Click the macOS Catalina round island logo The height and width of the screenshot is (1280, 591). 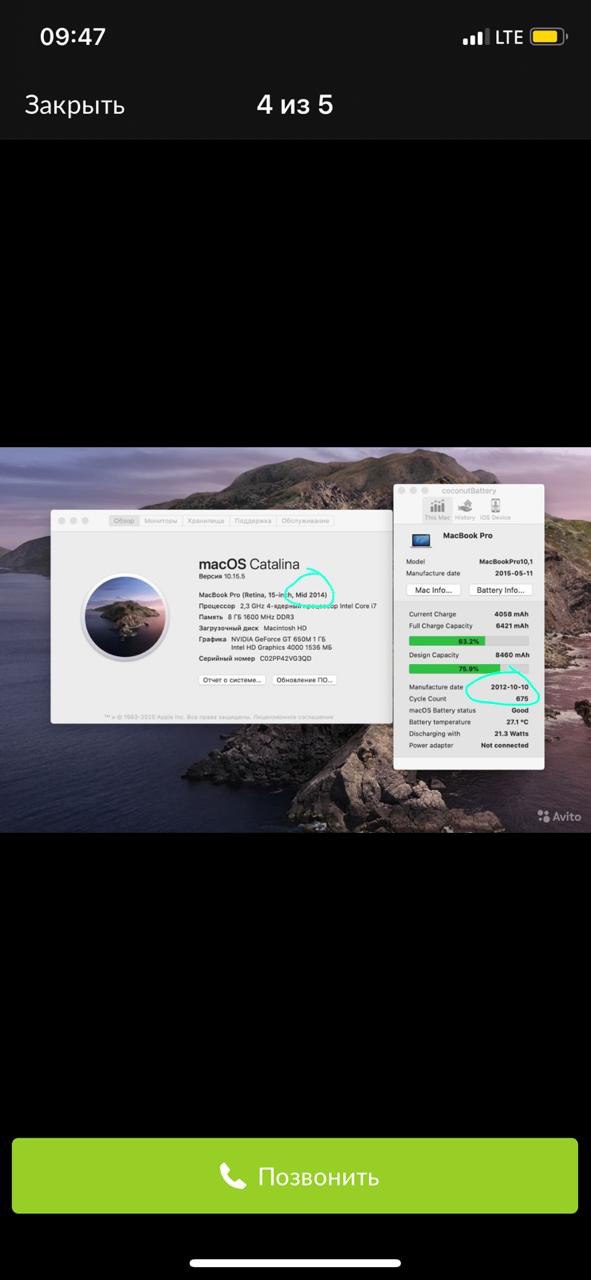[125, 617]
